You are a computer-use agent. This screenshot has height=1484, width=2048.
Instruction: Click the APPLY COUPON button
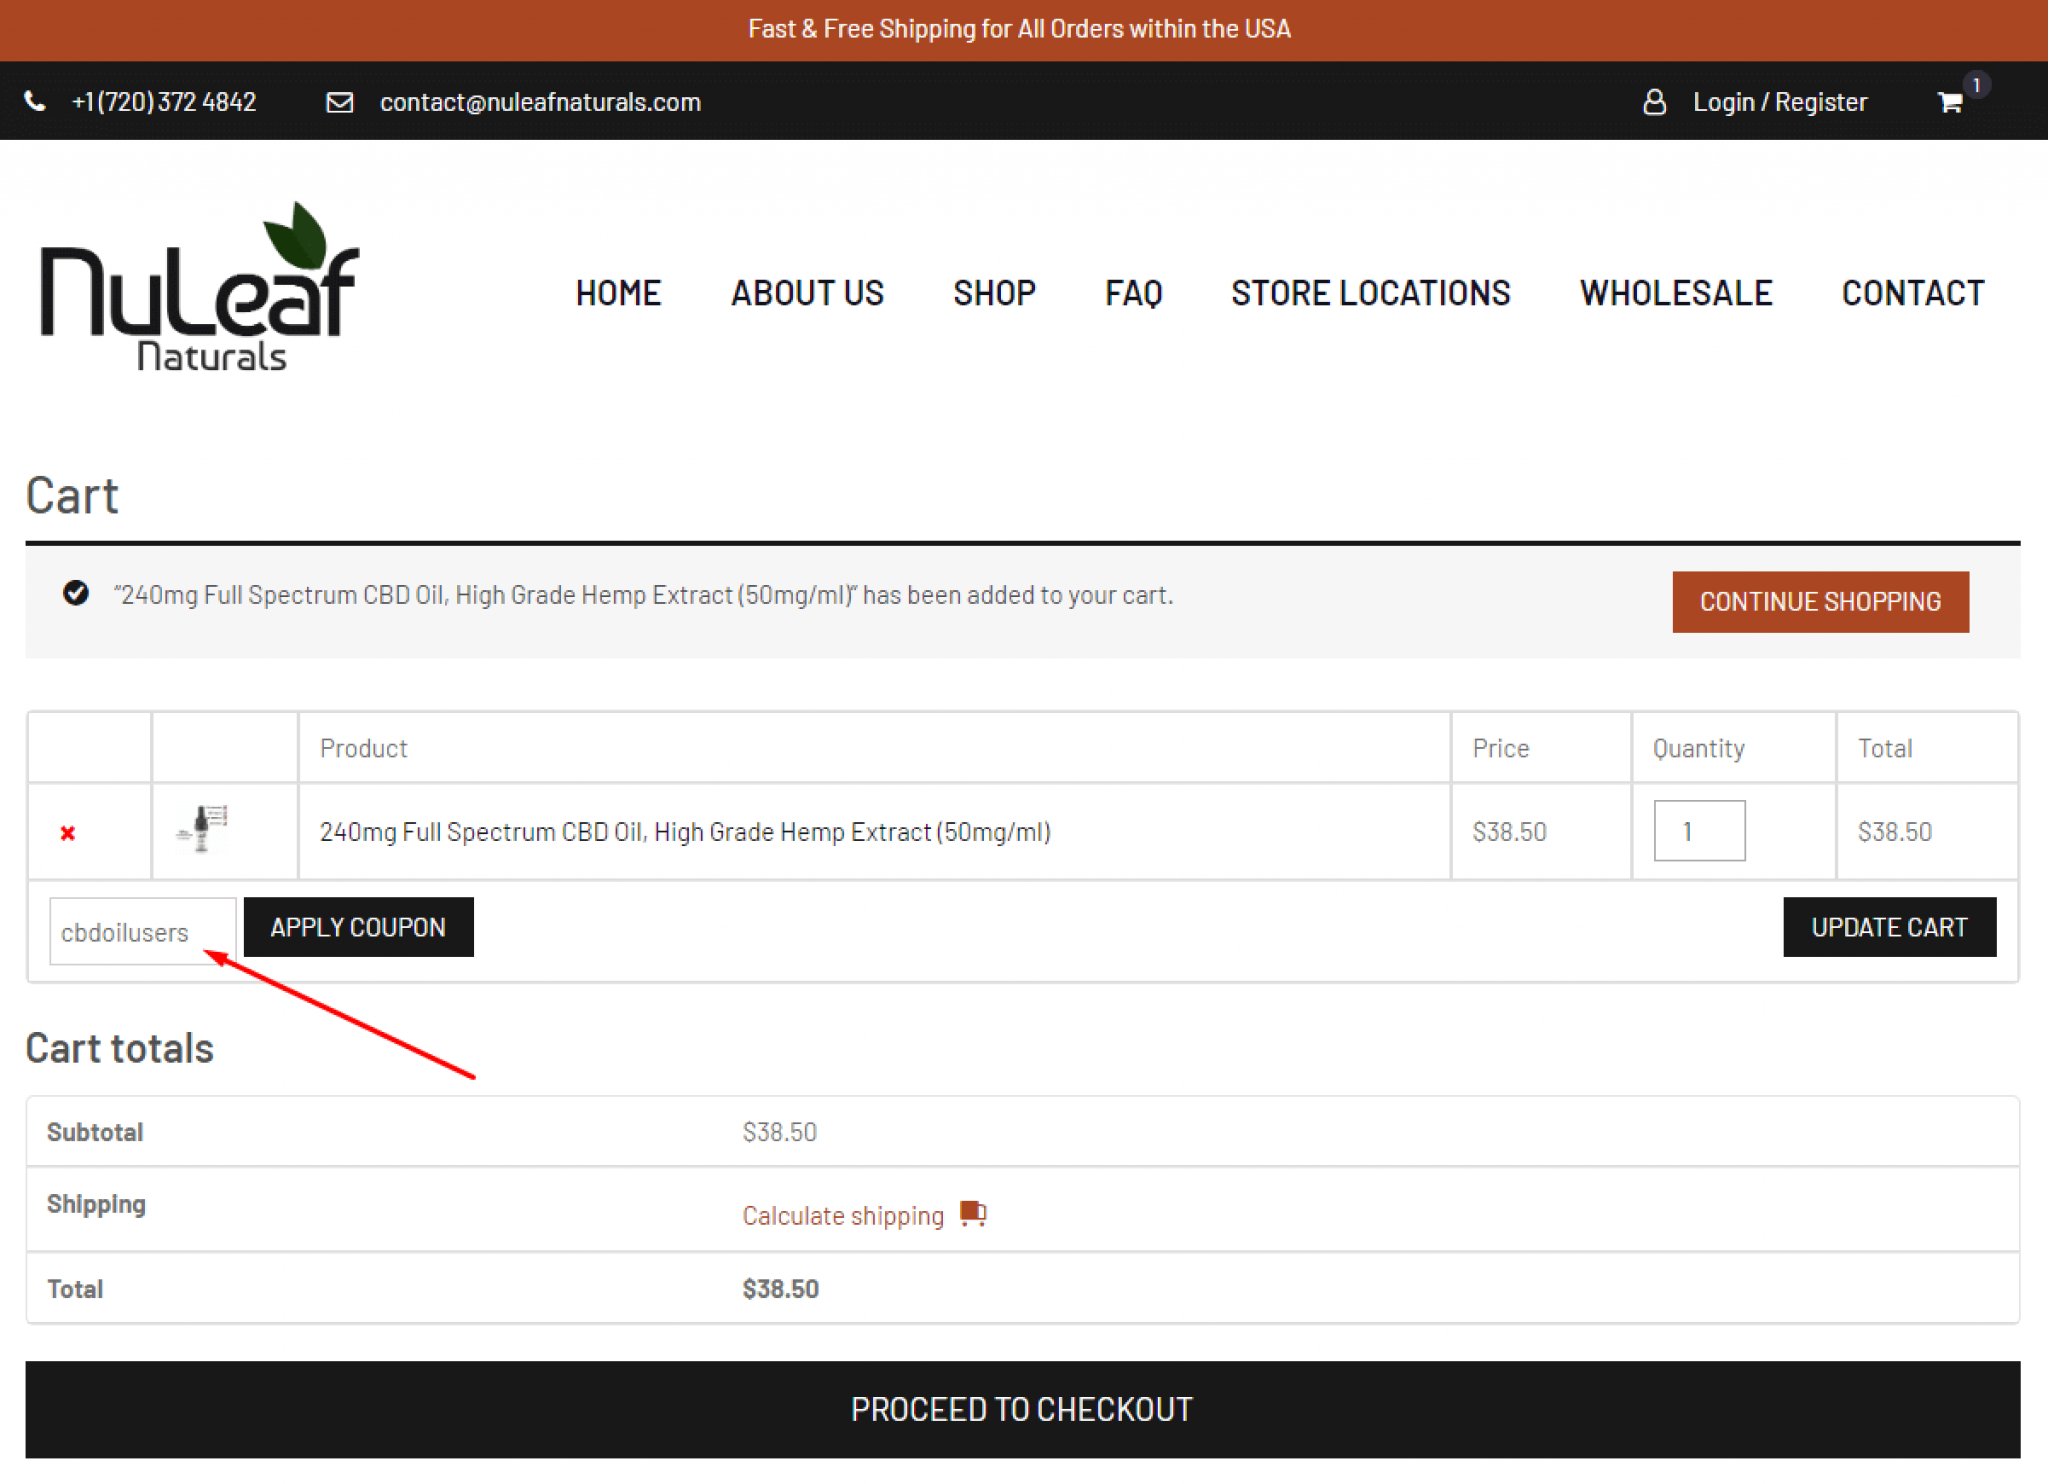(358, 927)
